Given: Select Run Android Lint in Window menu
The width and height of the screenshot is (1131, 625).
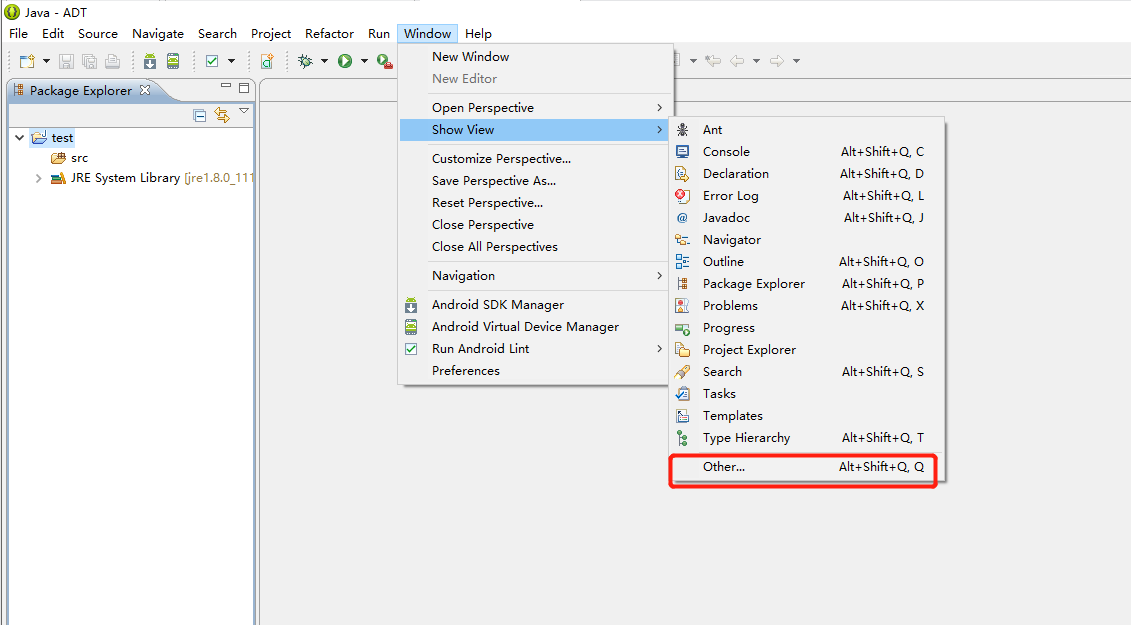Looking at the screenshot, I should (x=534, y=349).
